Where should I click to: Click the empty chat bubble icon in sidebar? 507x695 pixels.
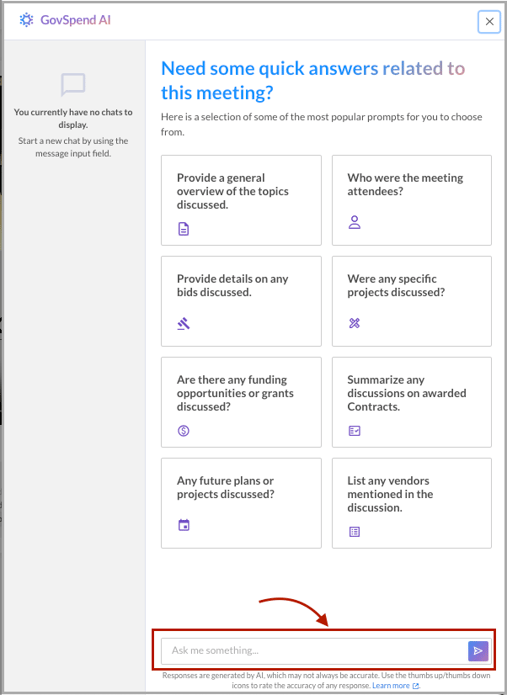(x=73, y=85)
